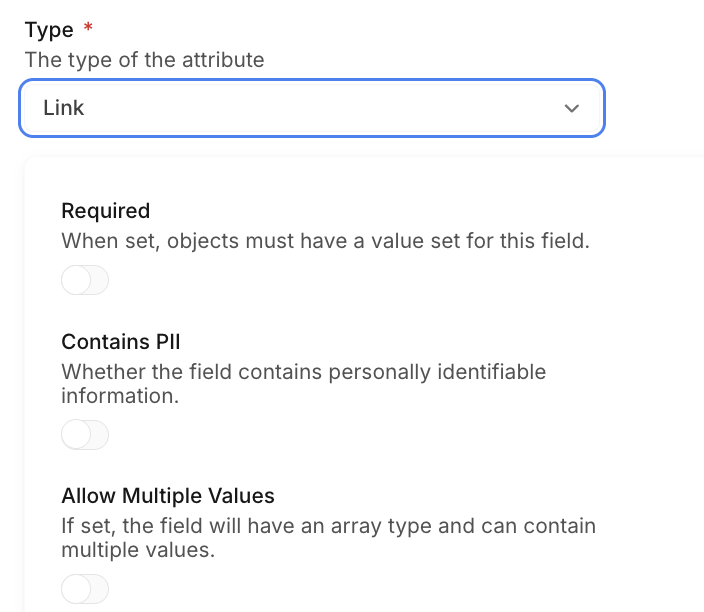Click the "objects must have a value" description
Image resolution: width=704 pixels, height=612 pixels.
(x=325, y=241)
